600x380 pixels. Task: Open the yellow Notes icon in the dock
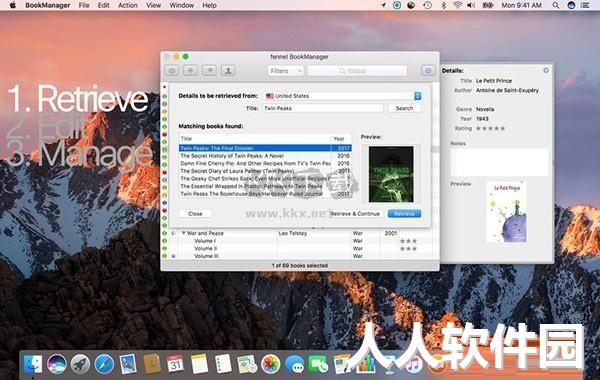[x=199, y=364]
